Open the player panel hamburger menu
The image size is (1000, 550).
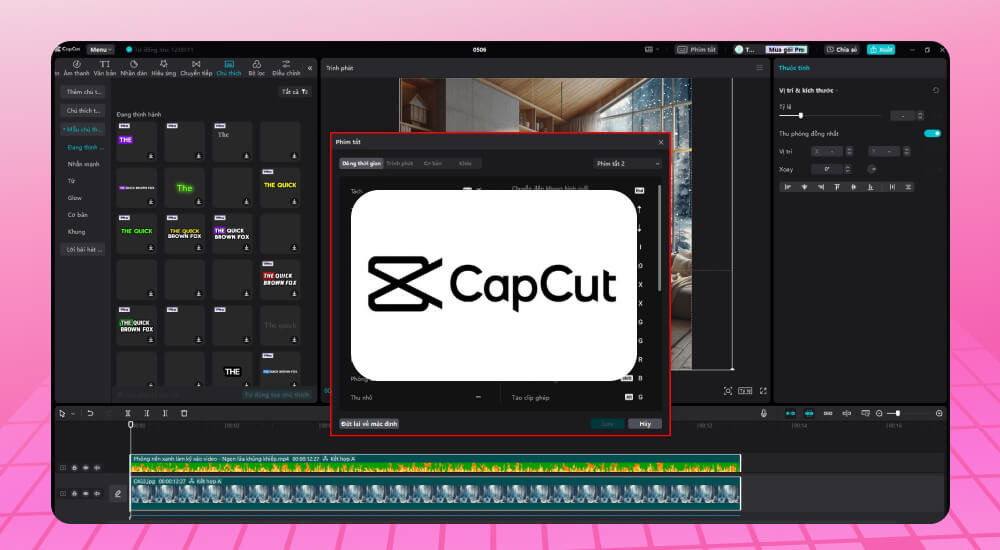(760, 68)
